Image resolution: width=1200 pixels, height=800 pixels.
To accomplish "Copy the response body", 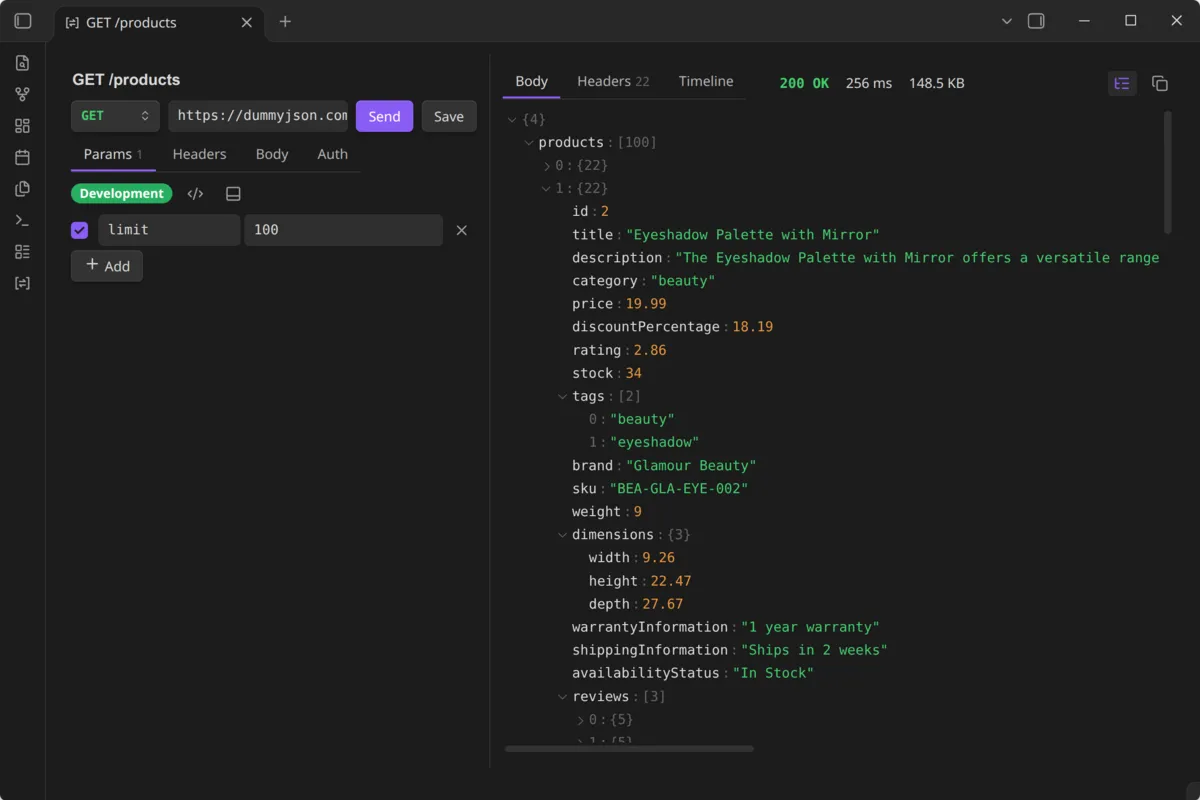I will tap(1160, 84).
